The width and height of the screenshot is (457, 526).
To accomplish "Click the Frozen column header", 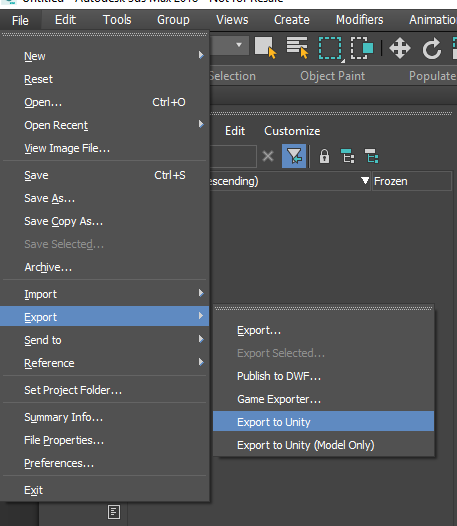I will click(x=412, y=181).
